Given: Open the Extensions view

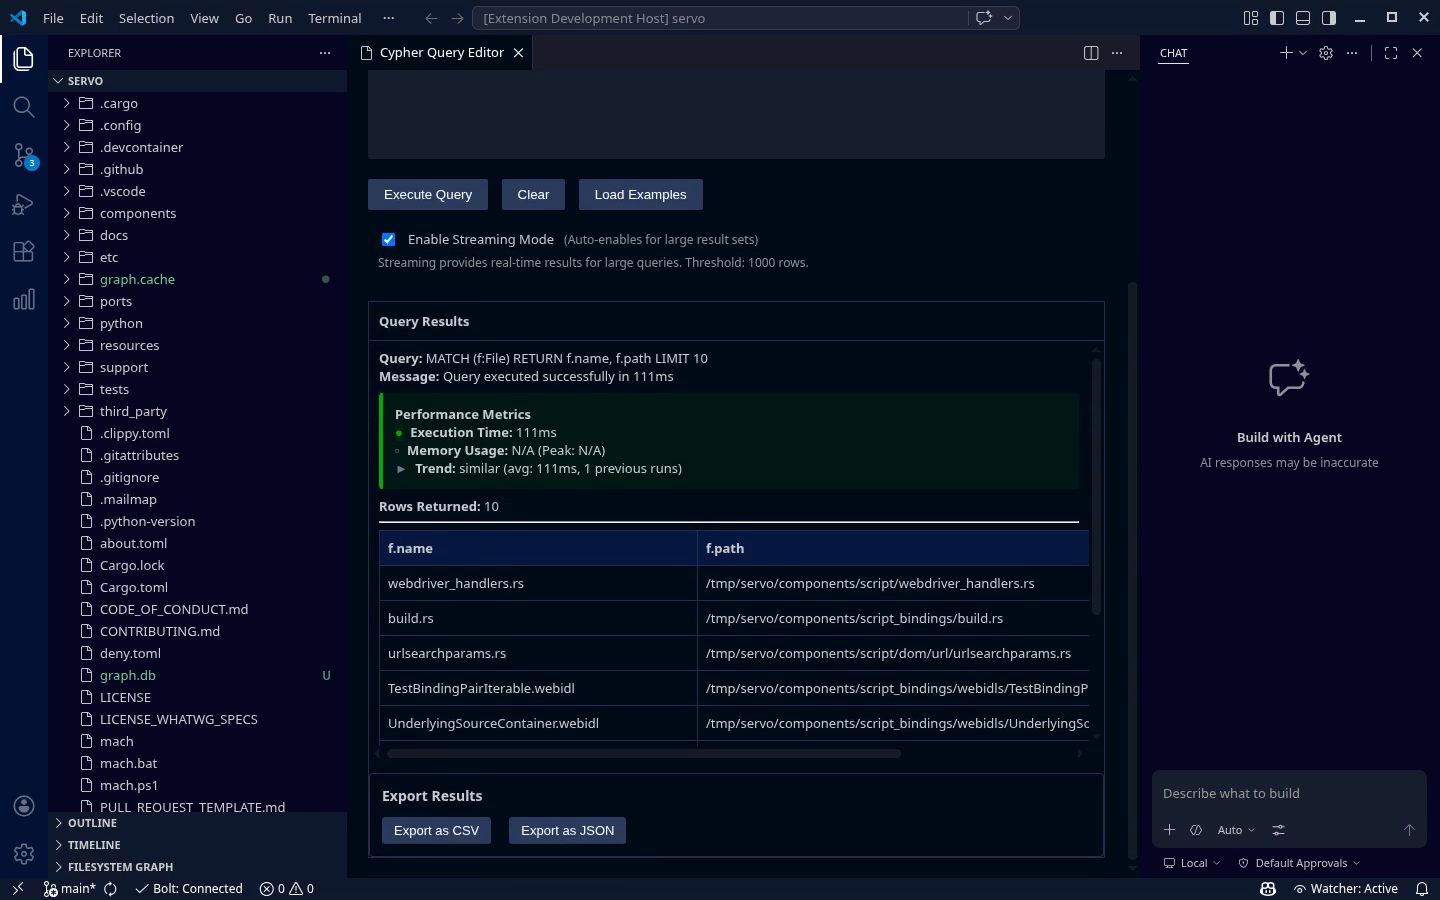Looking at the screenshot, I should pyautogui.click(x=24, y=252).
